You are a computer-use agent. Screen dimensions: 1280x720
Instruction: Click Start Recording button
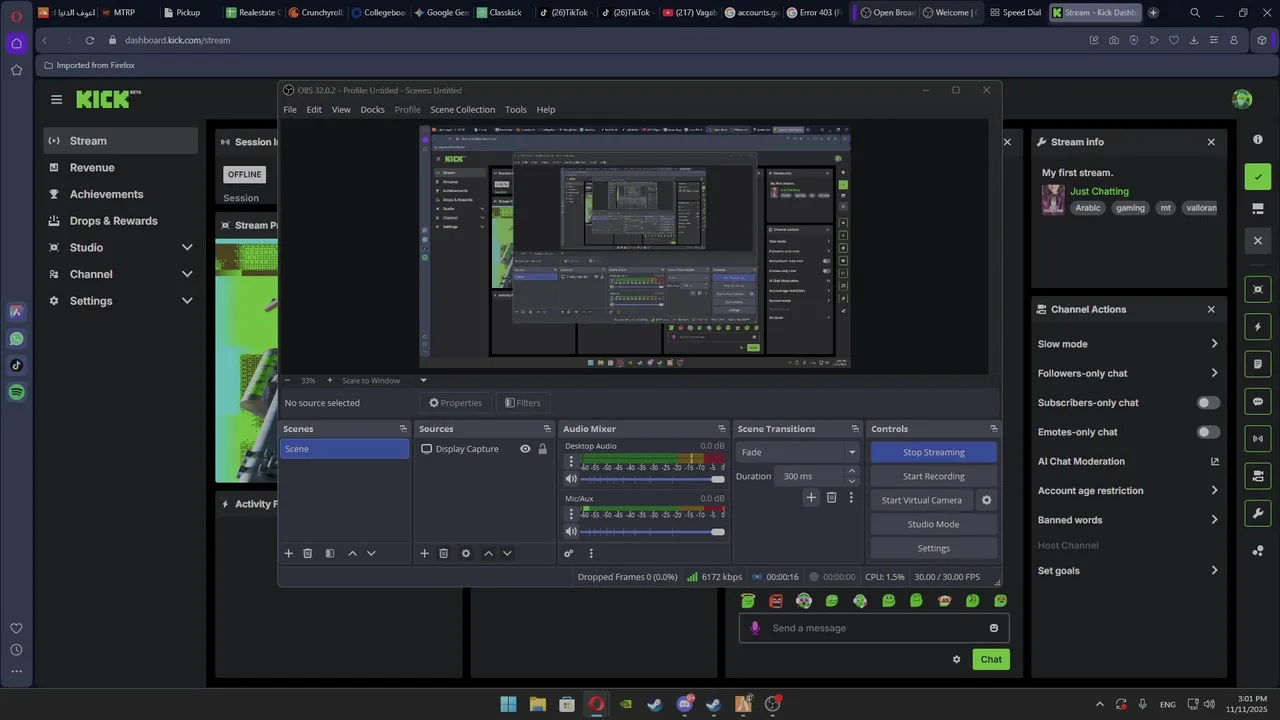coord(934,476)
